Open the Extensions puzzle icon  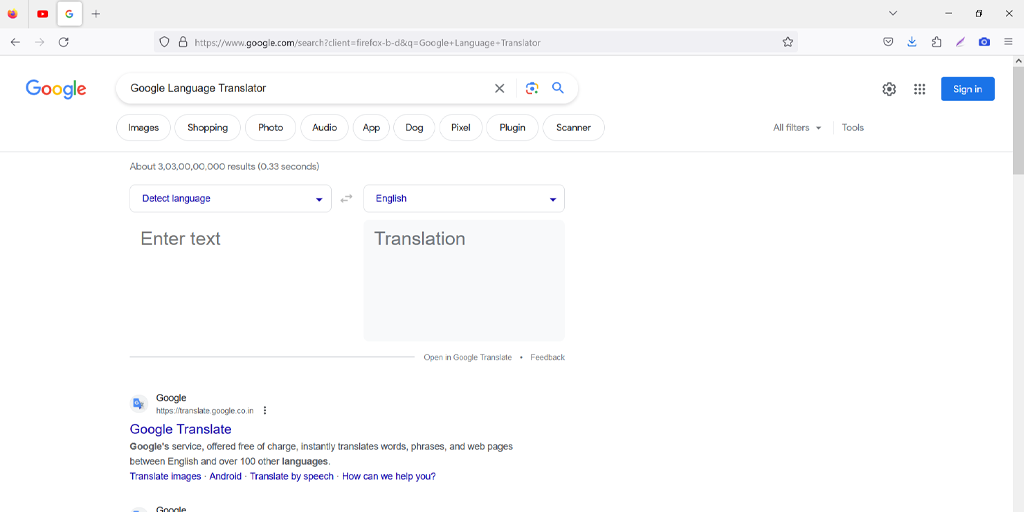point(936,42)
